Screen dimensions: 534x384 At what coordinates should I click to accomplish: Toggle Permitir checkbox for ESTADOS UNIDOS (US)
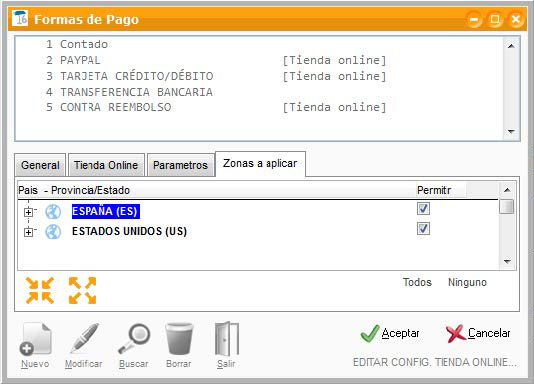point(423,229)
